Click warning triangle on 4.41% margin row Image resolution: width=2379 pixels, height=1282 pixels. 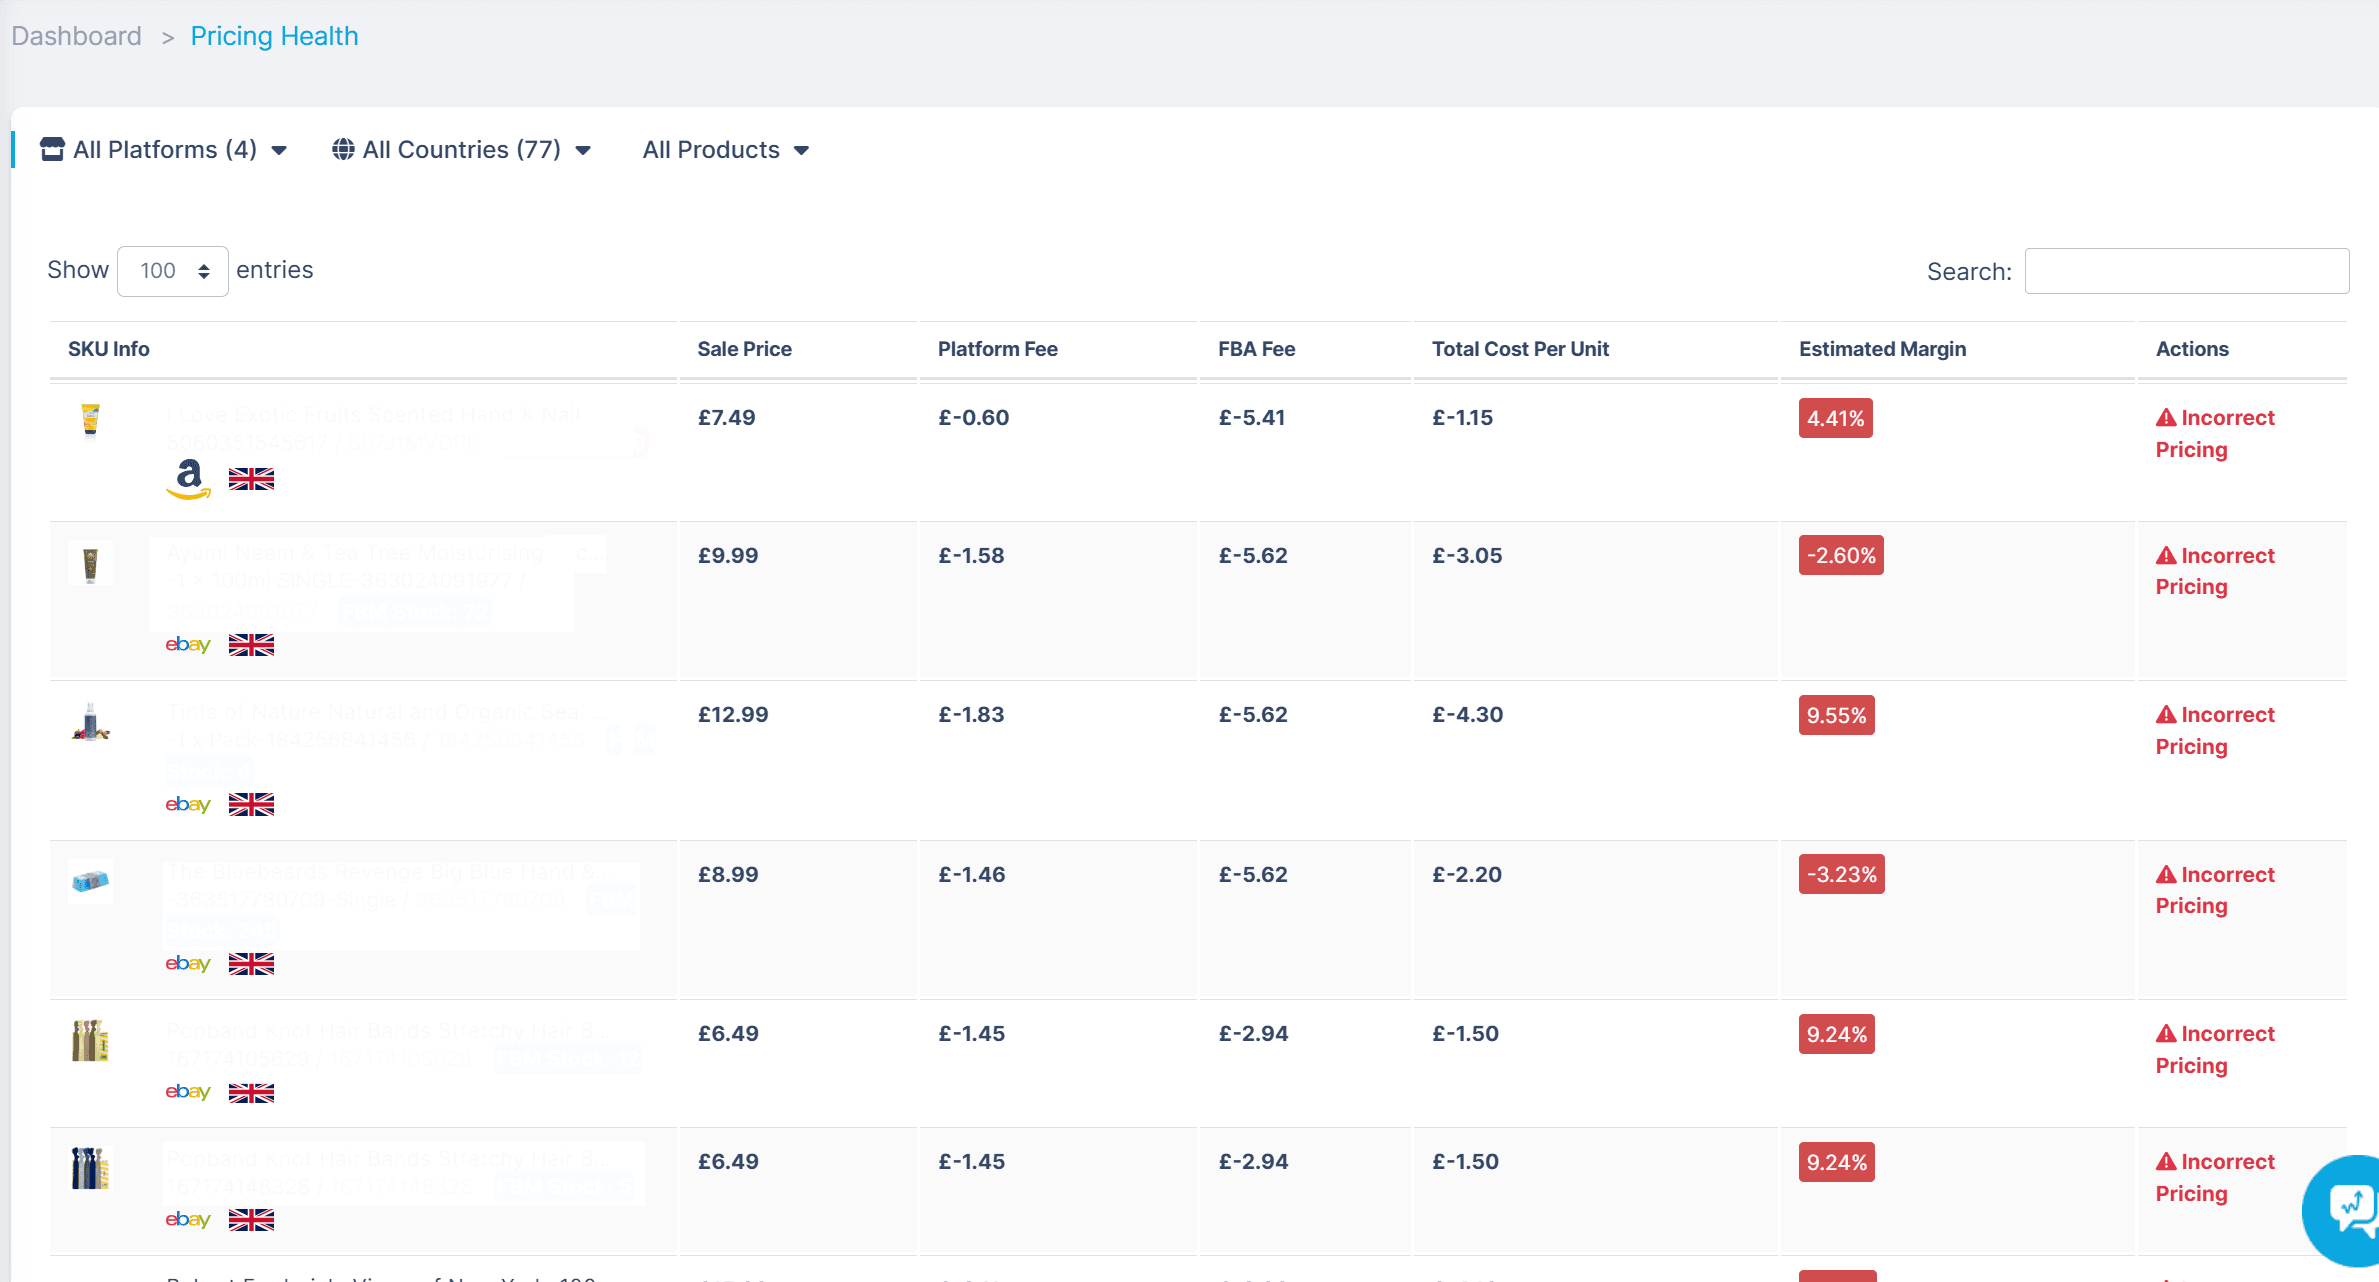[x=2166, y=417]
